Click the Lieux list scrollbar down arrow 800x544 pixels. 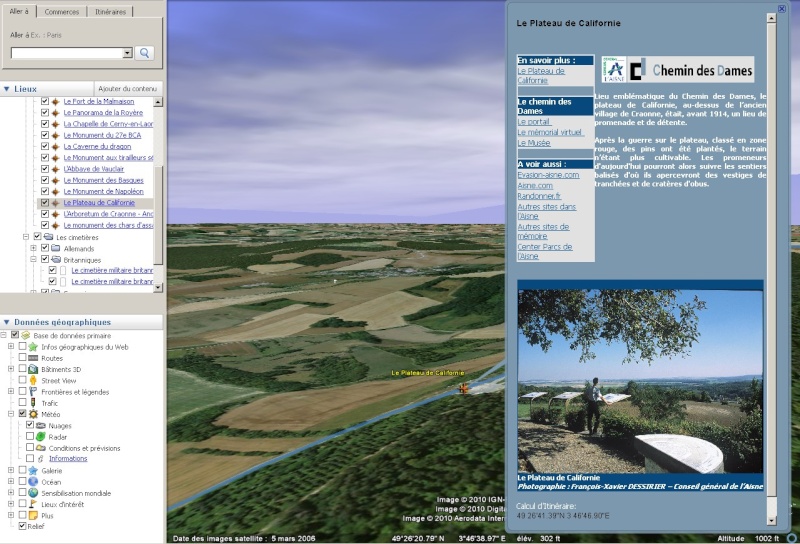click(x=158, y=287)
